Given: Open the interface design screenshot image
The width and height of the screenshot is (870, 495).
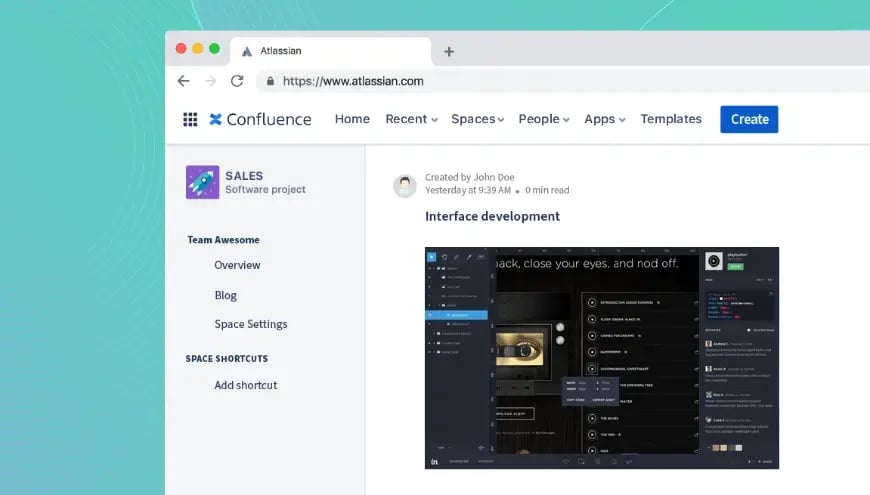Looking at the screenshot, I should [601, 358].
